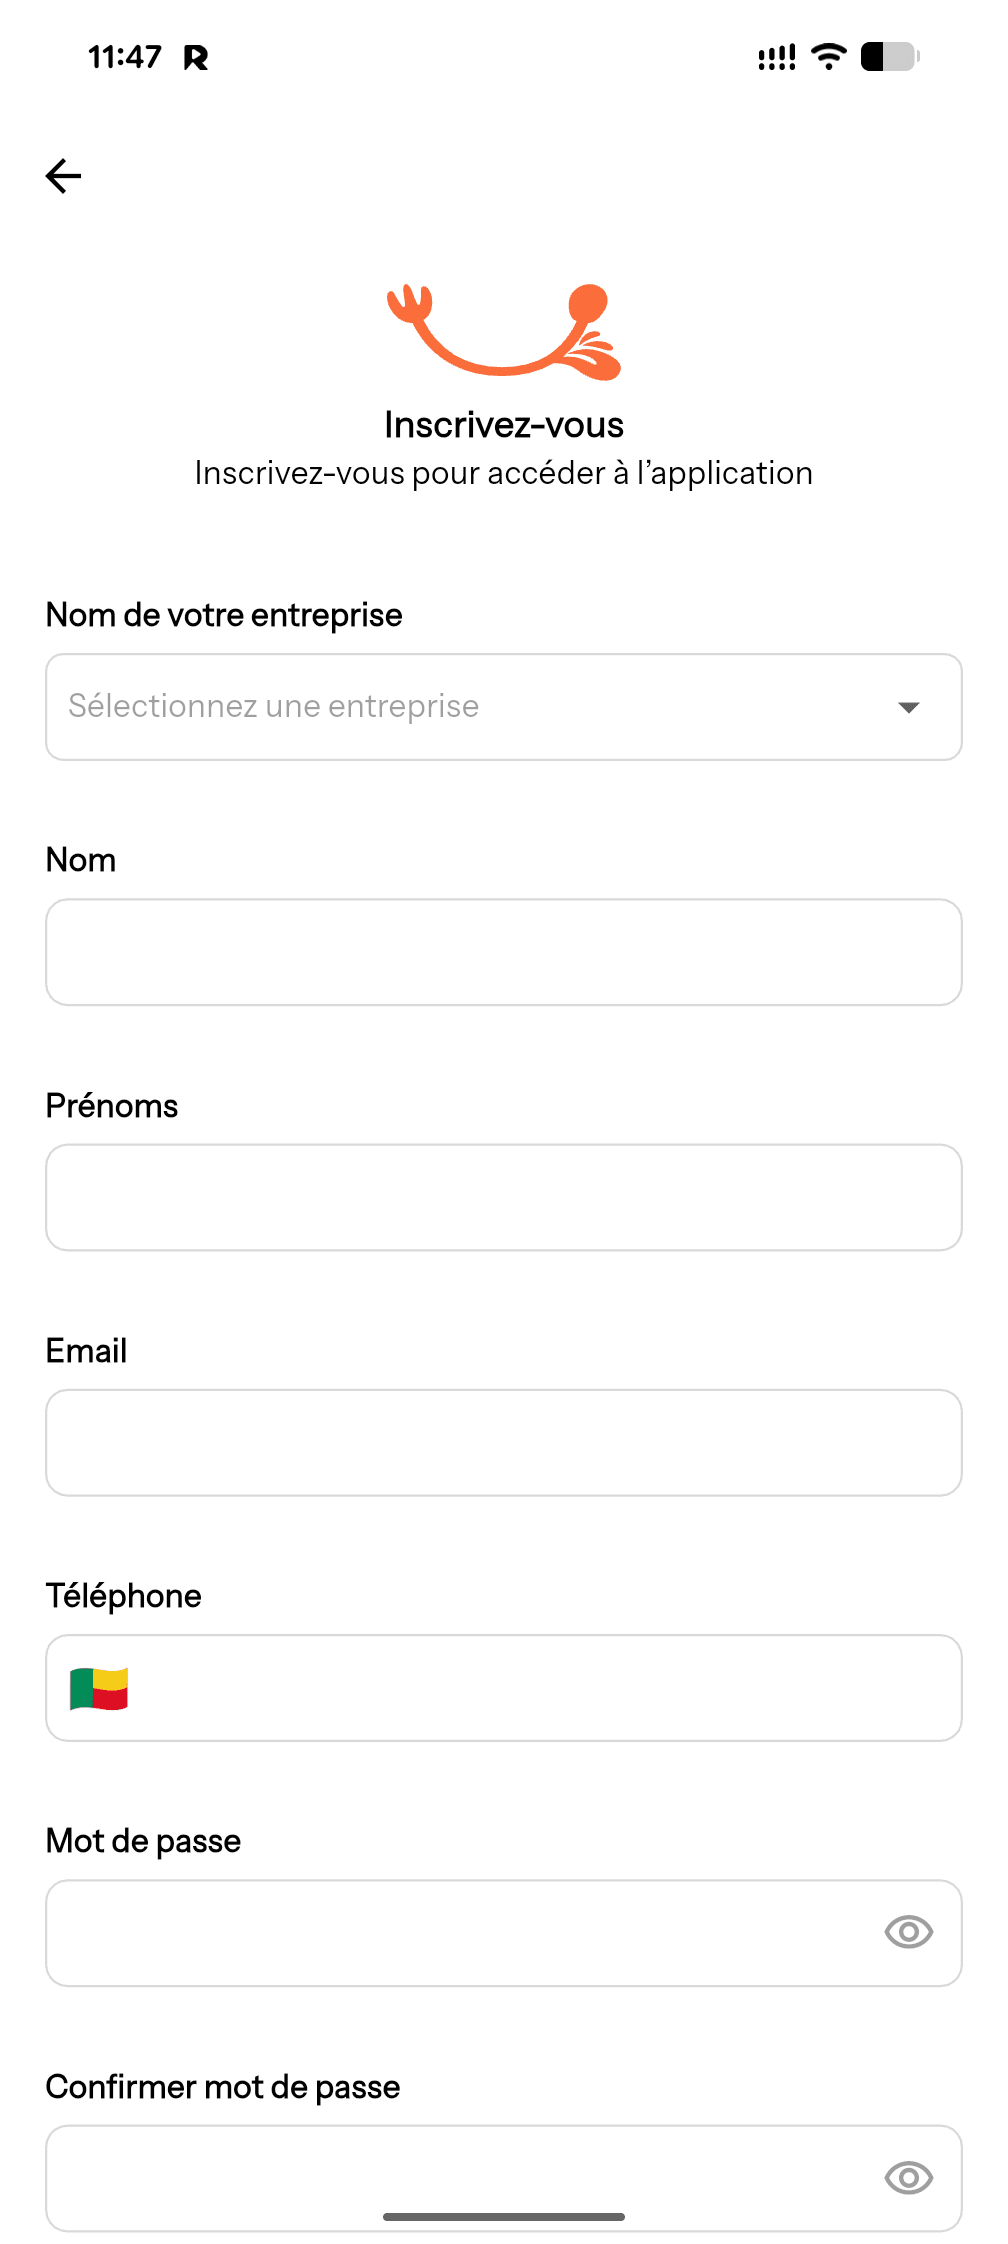Tap the Benin flag country selector
Viewport: 1008px width, 2244px height.
pyautogui.click(x=99, y=1689)
